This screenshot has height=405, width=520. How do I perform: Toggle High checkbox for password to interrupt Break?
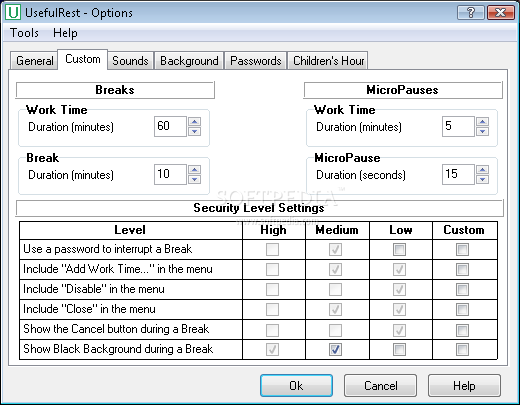[272, 249]
